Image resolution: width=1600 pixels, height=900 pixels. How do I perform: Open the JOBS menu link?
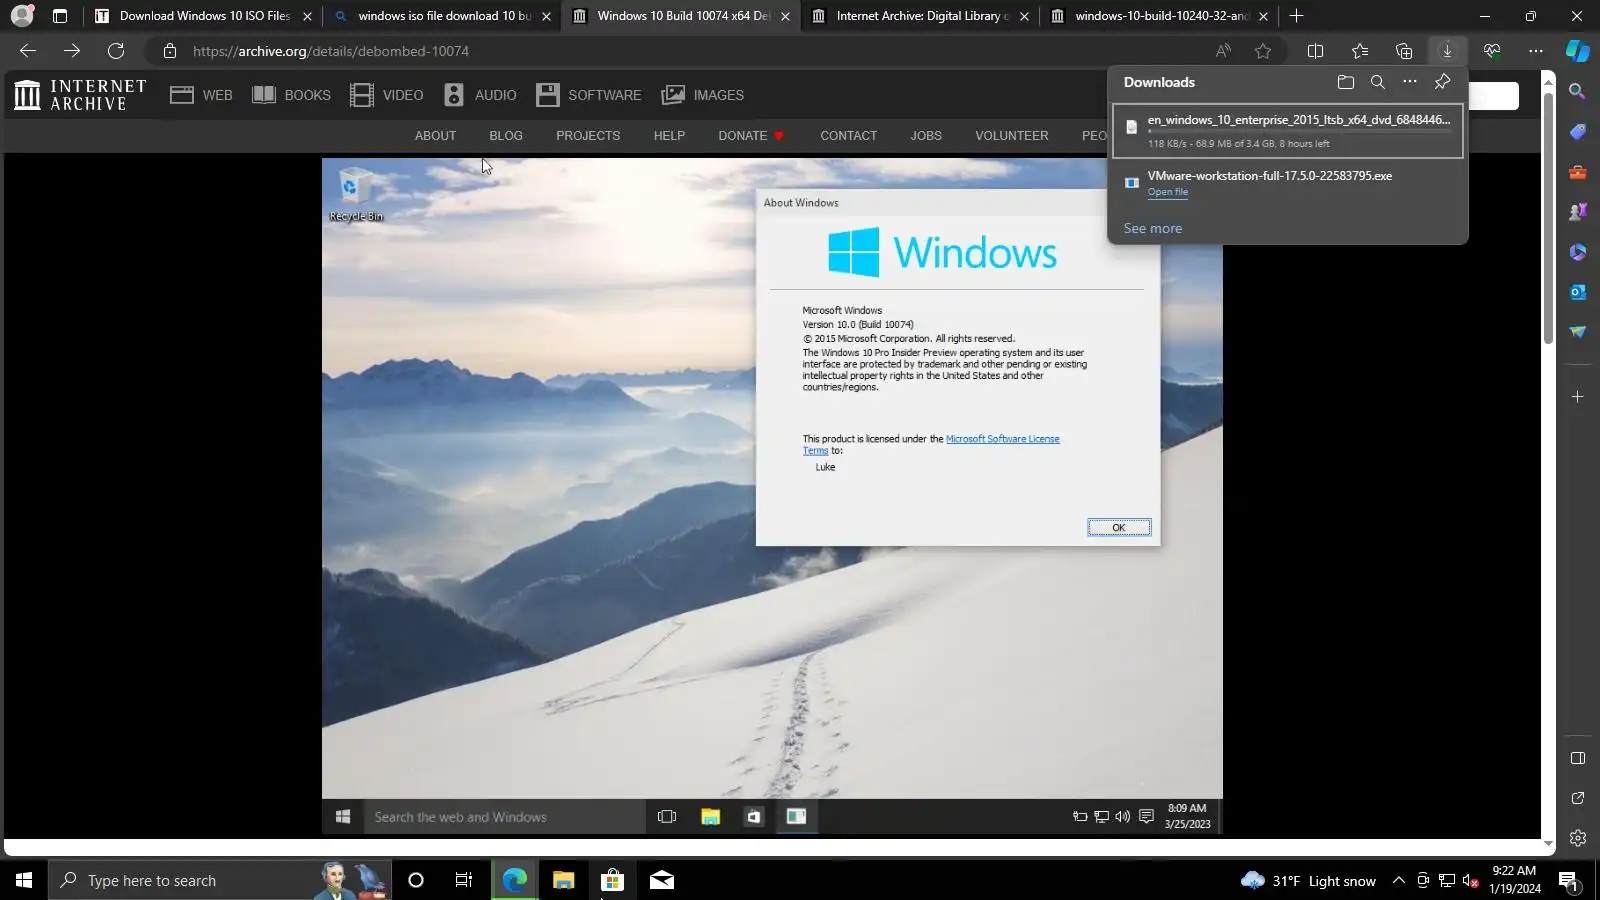click(x=926, y=136)
